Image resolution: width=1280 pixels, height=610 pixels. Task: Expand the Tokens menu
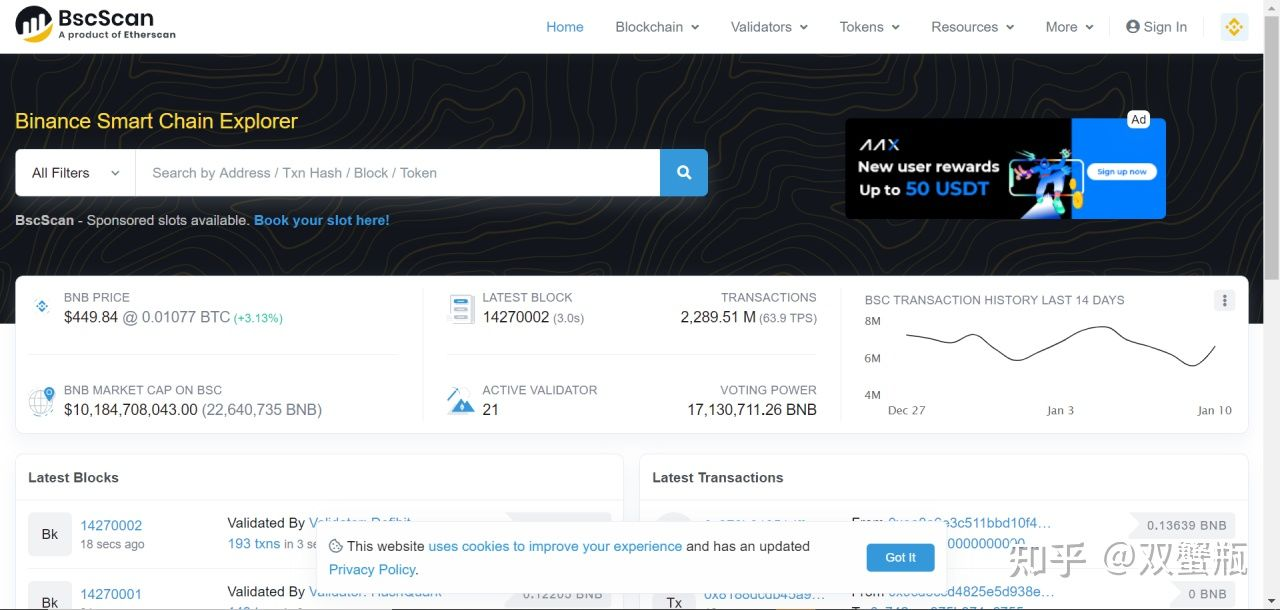(869, 27)
